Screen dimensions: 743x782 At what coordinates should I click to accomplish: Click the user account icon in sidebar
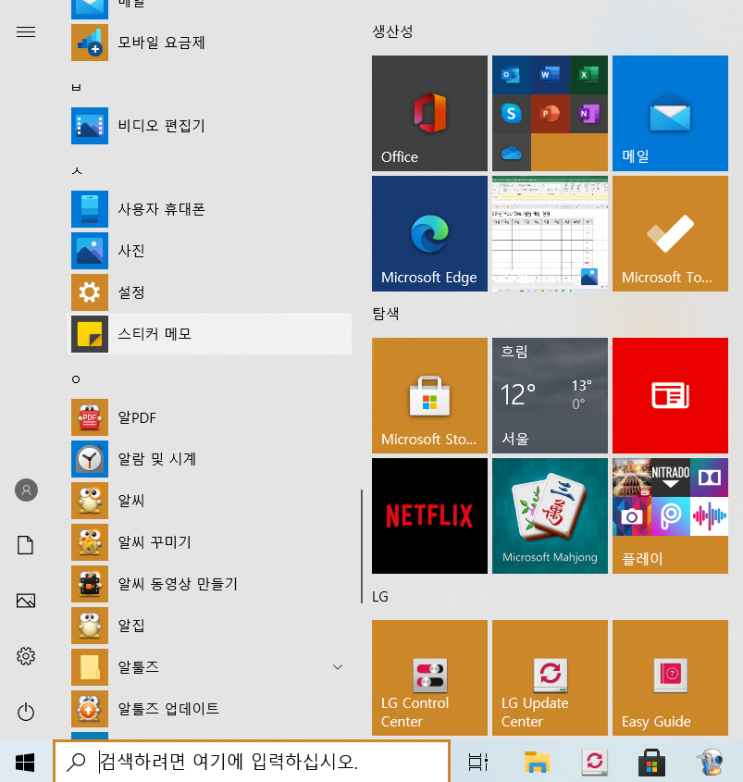(x=26, y=490)
